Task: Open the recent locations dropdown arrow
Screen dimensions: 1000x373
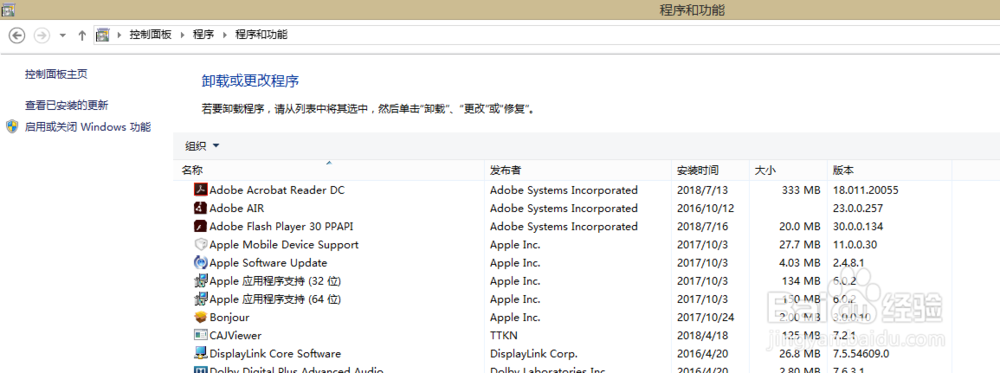Action: (x=62, y=36)
